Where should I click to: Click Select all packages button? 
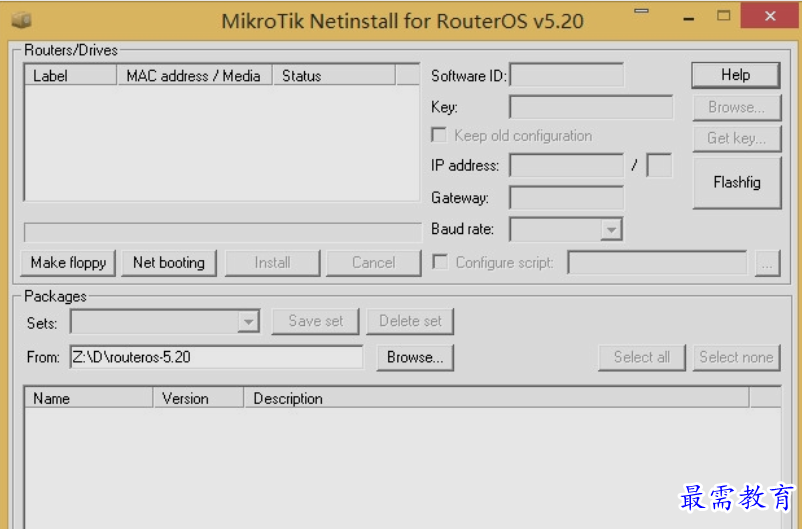pos(642,357)
